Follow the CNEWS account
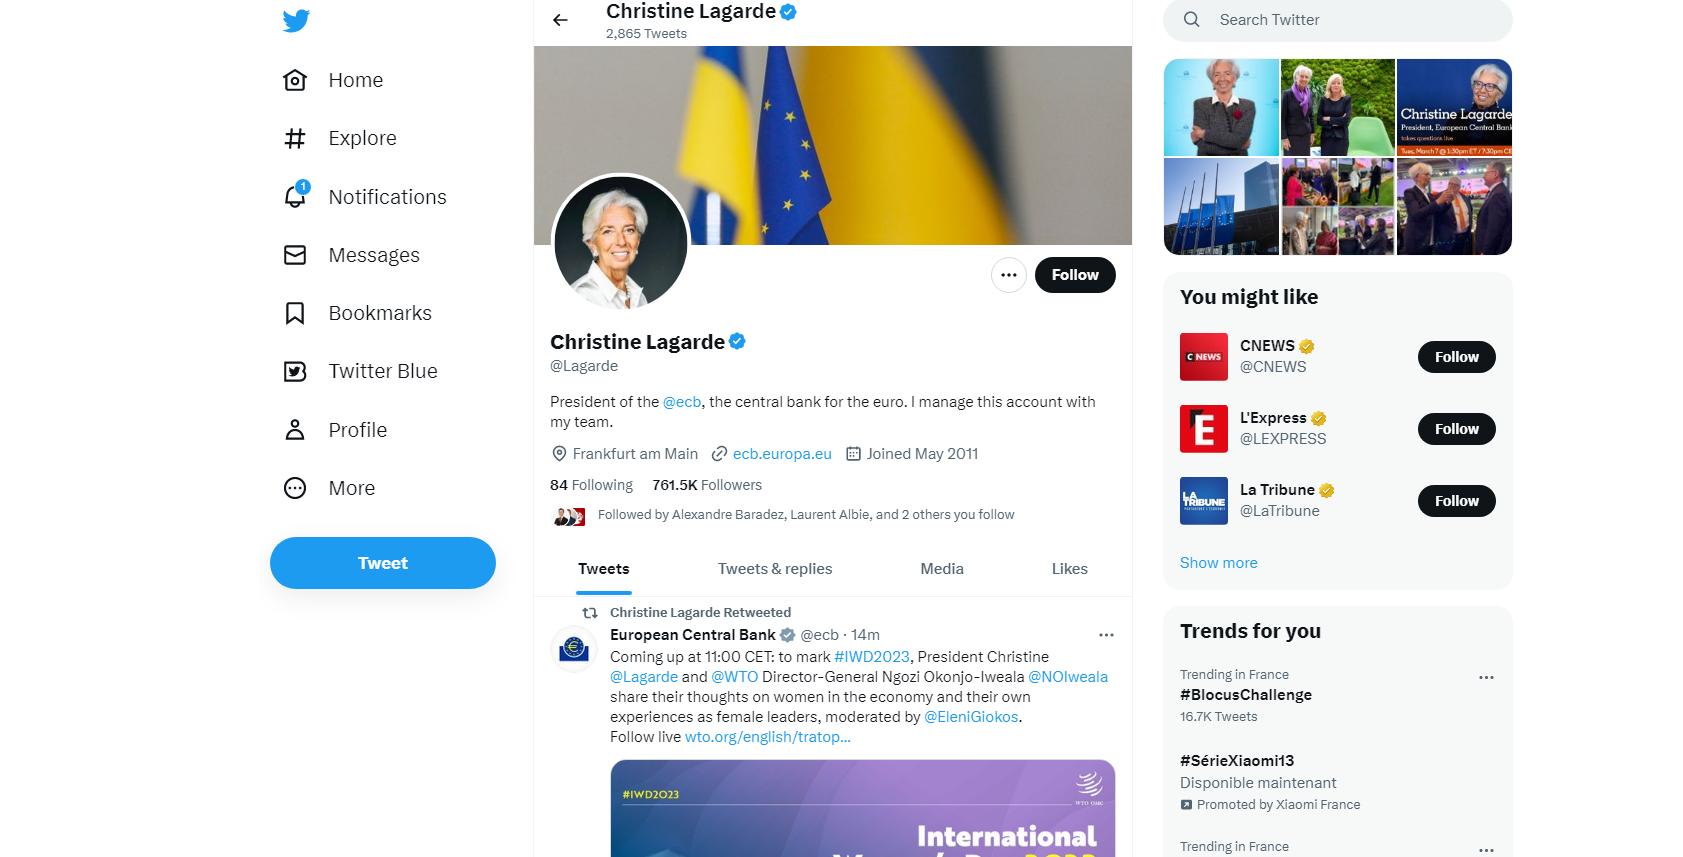Image resolution: width=1683 pixels, height=857 pixels. [1456, 357]
